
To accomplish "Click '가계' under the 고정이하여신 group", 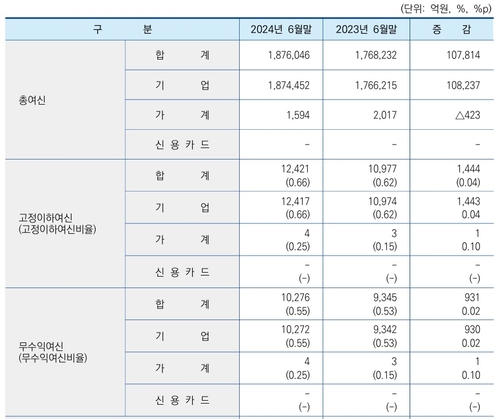I will click(182, 240).
